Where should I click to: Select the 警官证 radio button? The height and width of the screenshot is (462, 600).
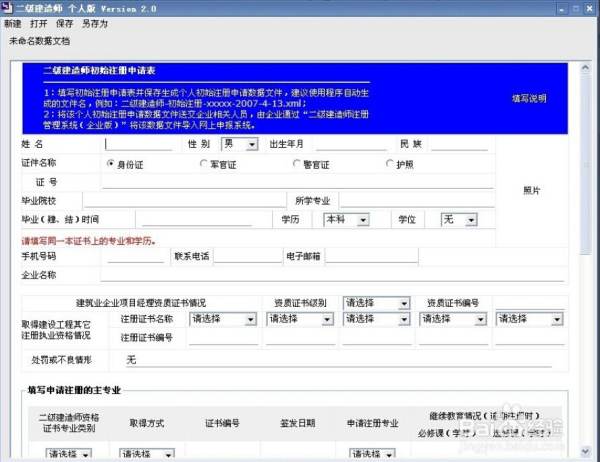pos(296,163)
